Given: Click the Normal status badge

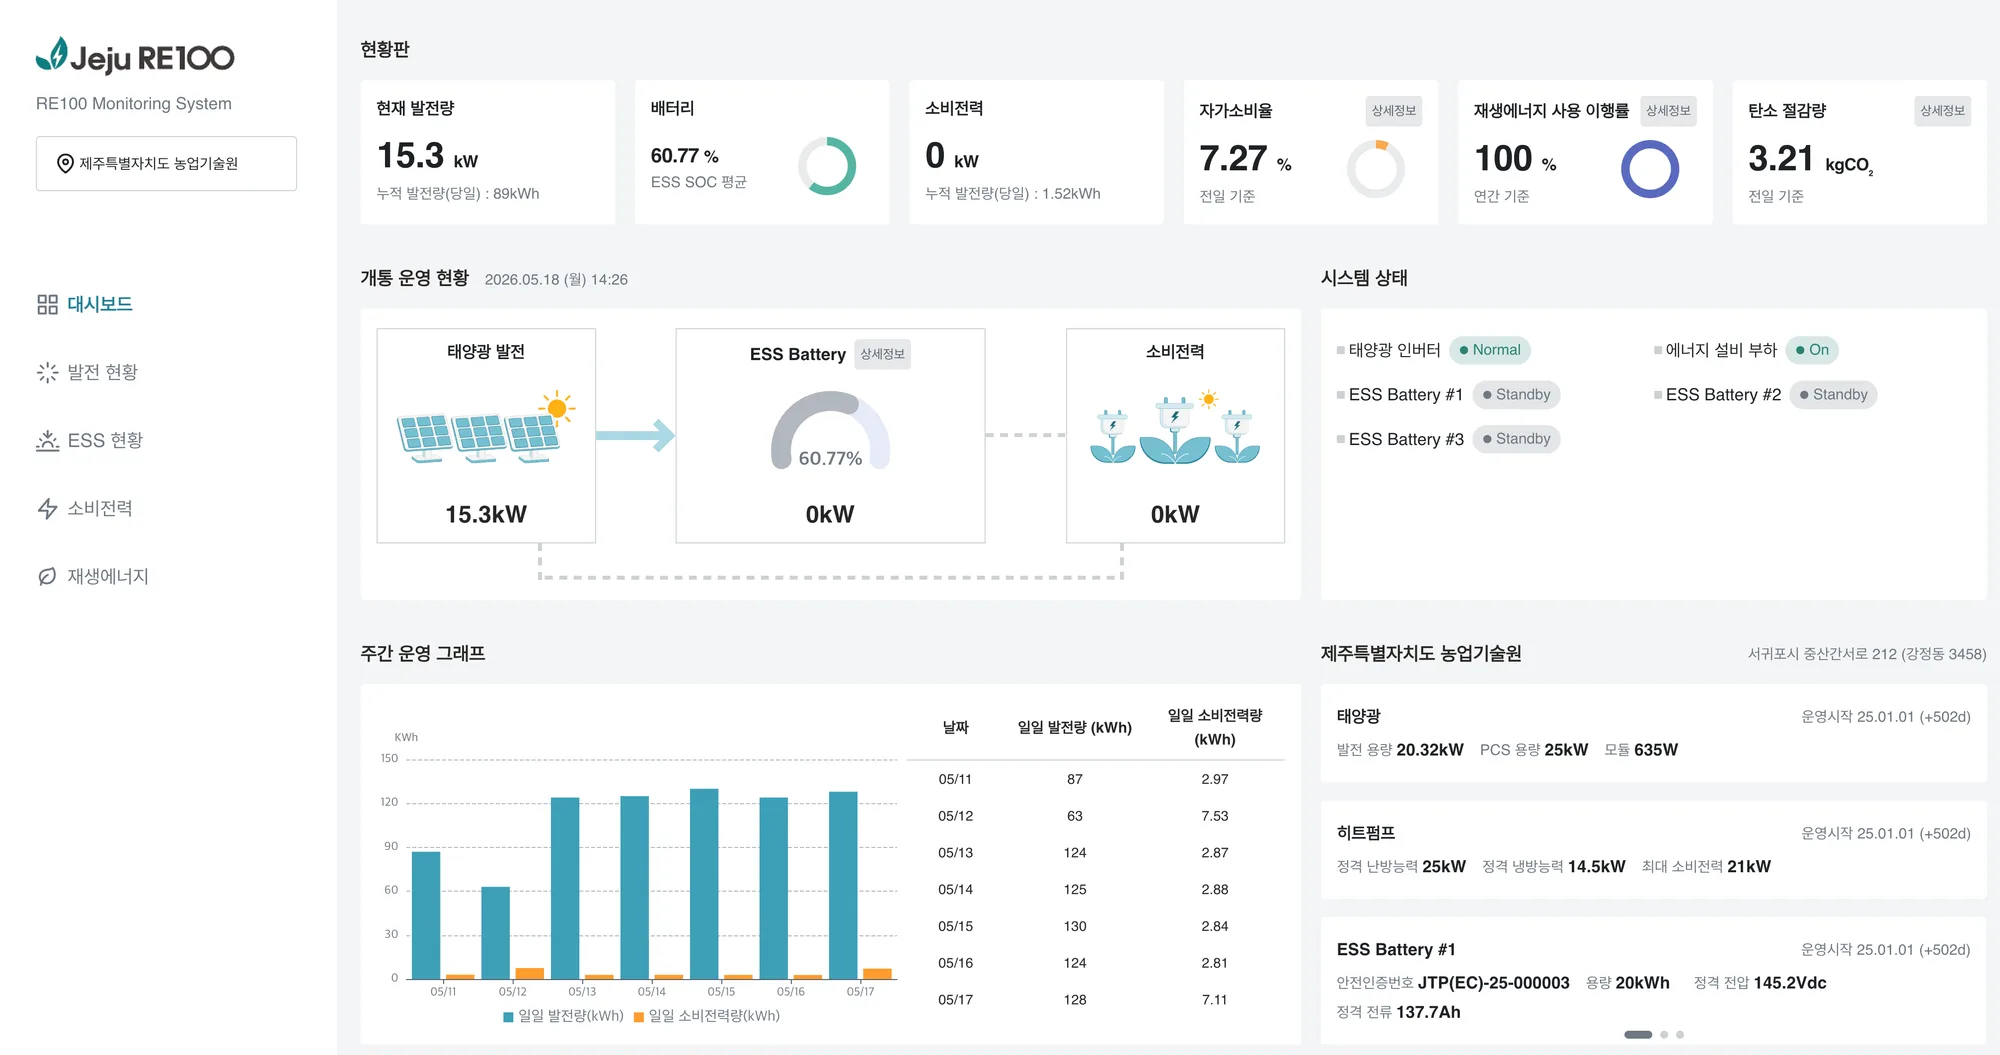Looking at the screenshot, I should (1490, 350).
